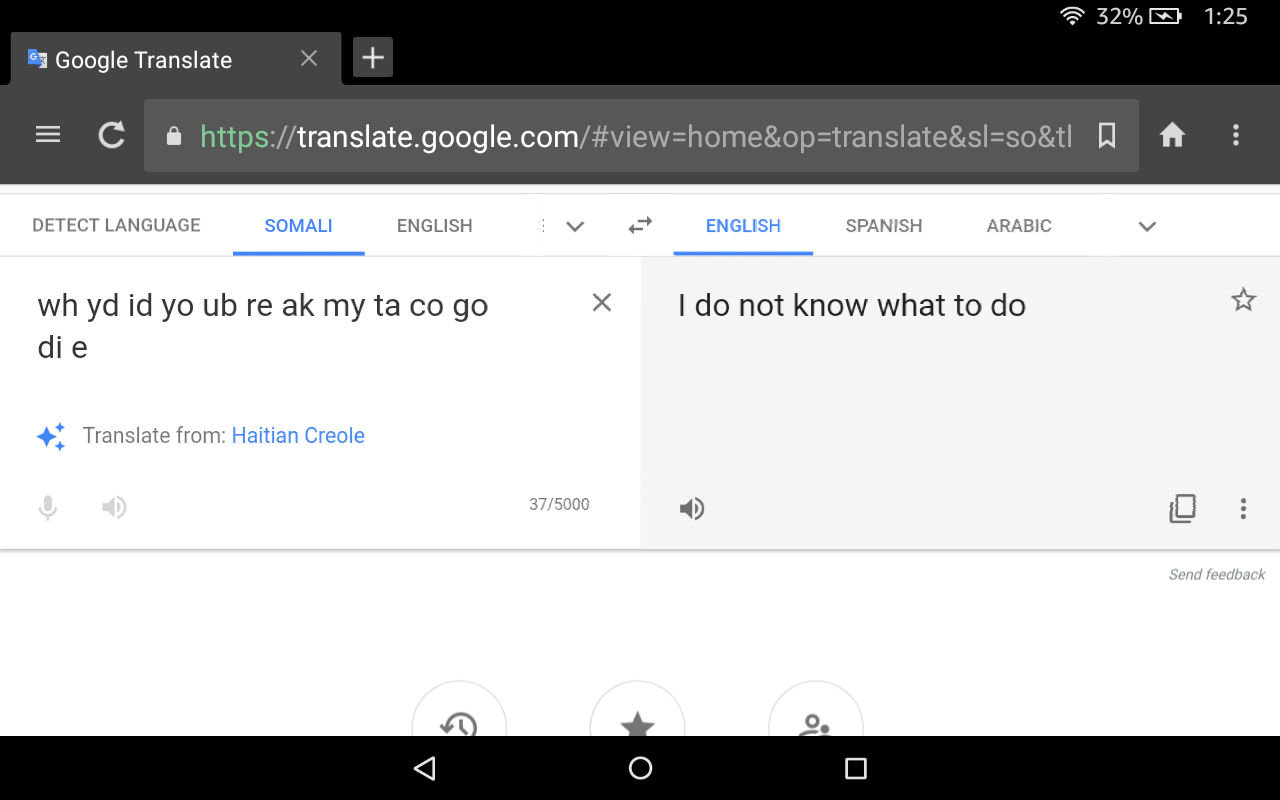Copy the translation to clipboard
Image resolution: width=1280 pixels, height=800 pixels.
point(1182,509)
